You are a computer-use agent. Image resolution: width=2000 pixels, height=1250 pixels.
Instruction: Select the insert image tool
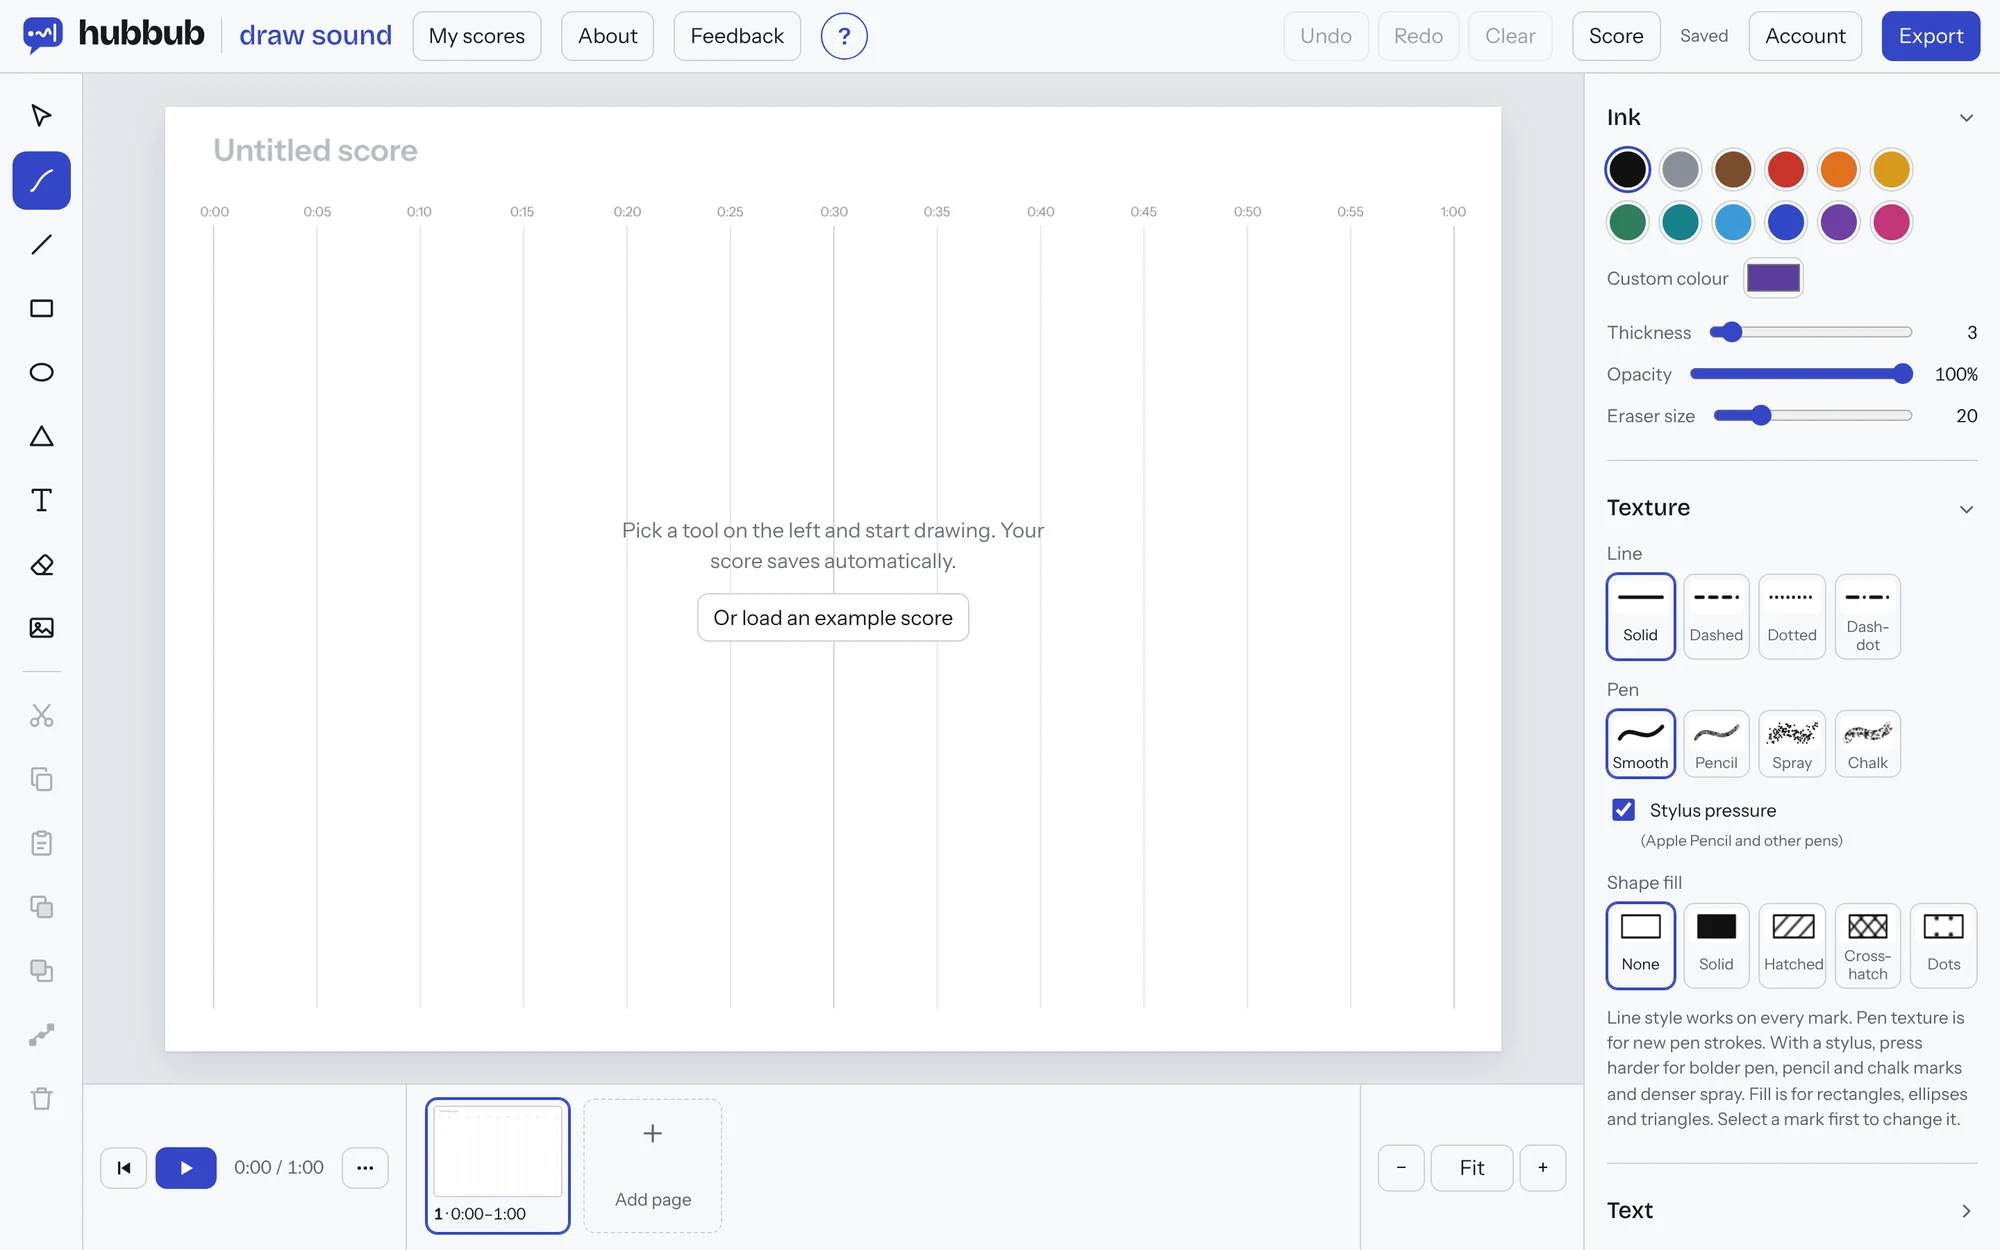[x=41, y=628]
